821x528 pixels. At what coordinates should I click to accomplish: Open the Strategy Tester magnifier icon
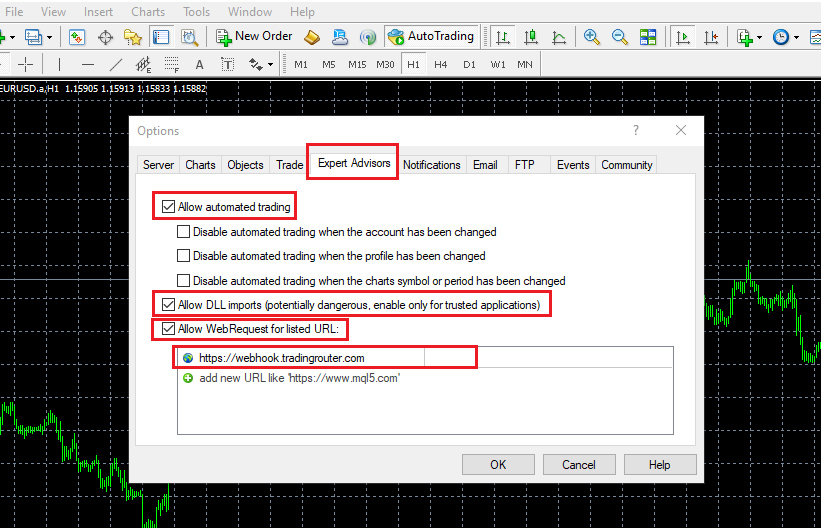189,37
